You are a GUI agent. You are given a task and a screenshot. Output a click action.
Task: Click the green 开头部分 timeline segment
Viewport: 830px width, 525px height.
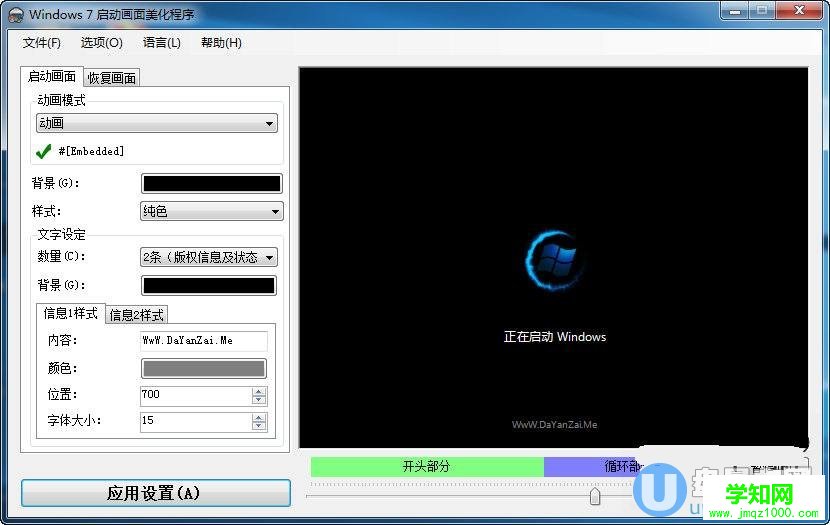point(427,466)
